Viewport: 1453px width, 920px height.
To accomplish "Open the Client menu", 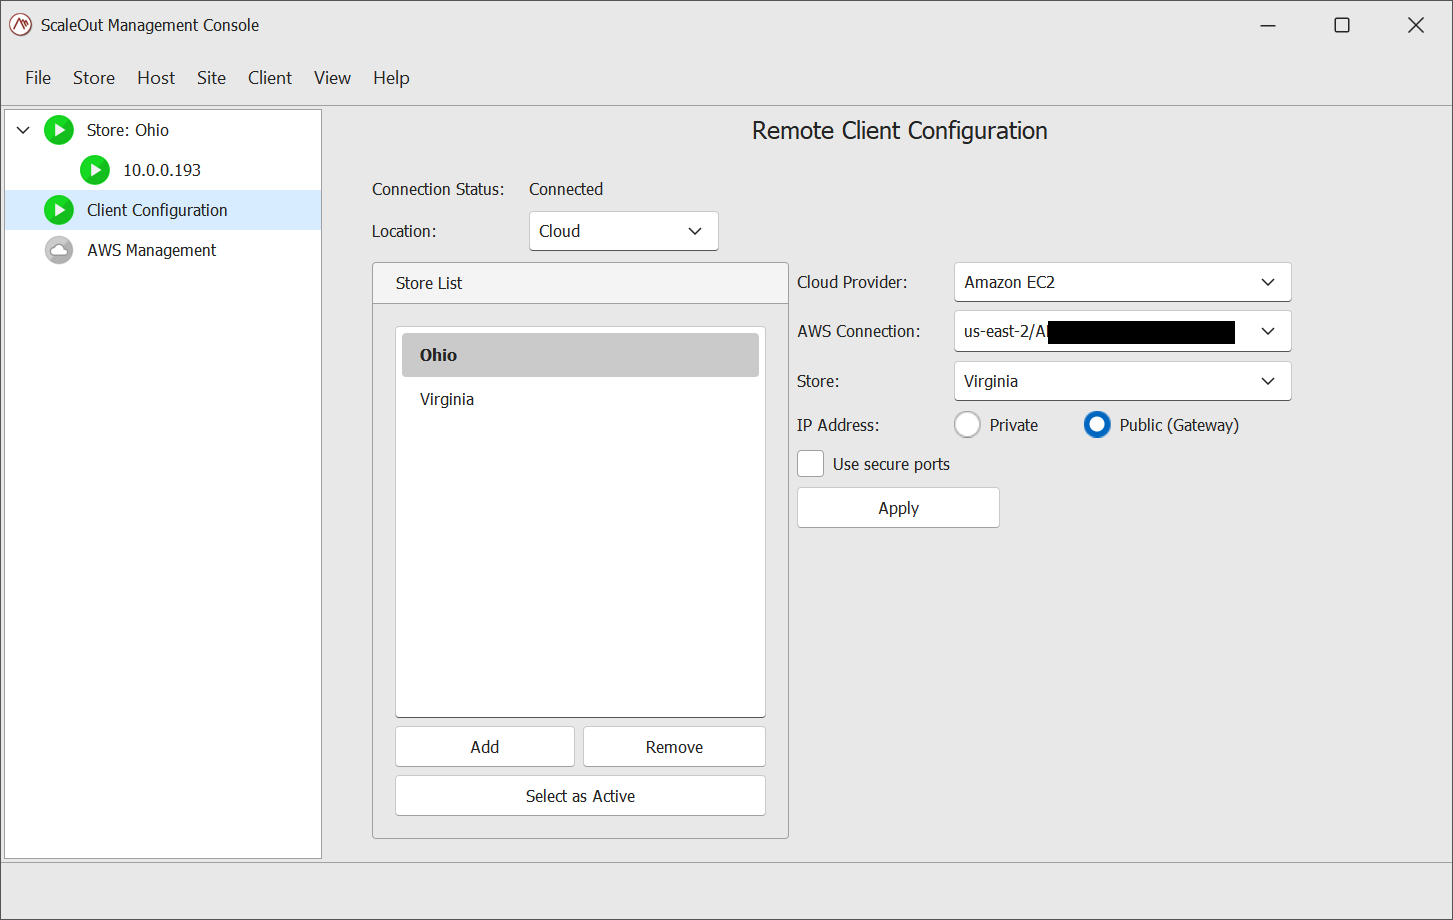I will [270, 78].
